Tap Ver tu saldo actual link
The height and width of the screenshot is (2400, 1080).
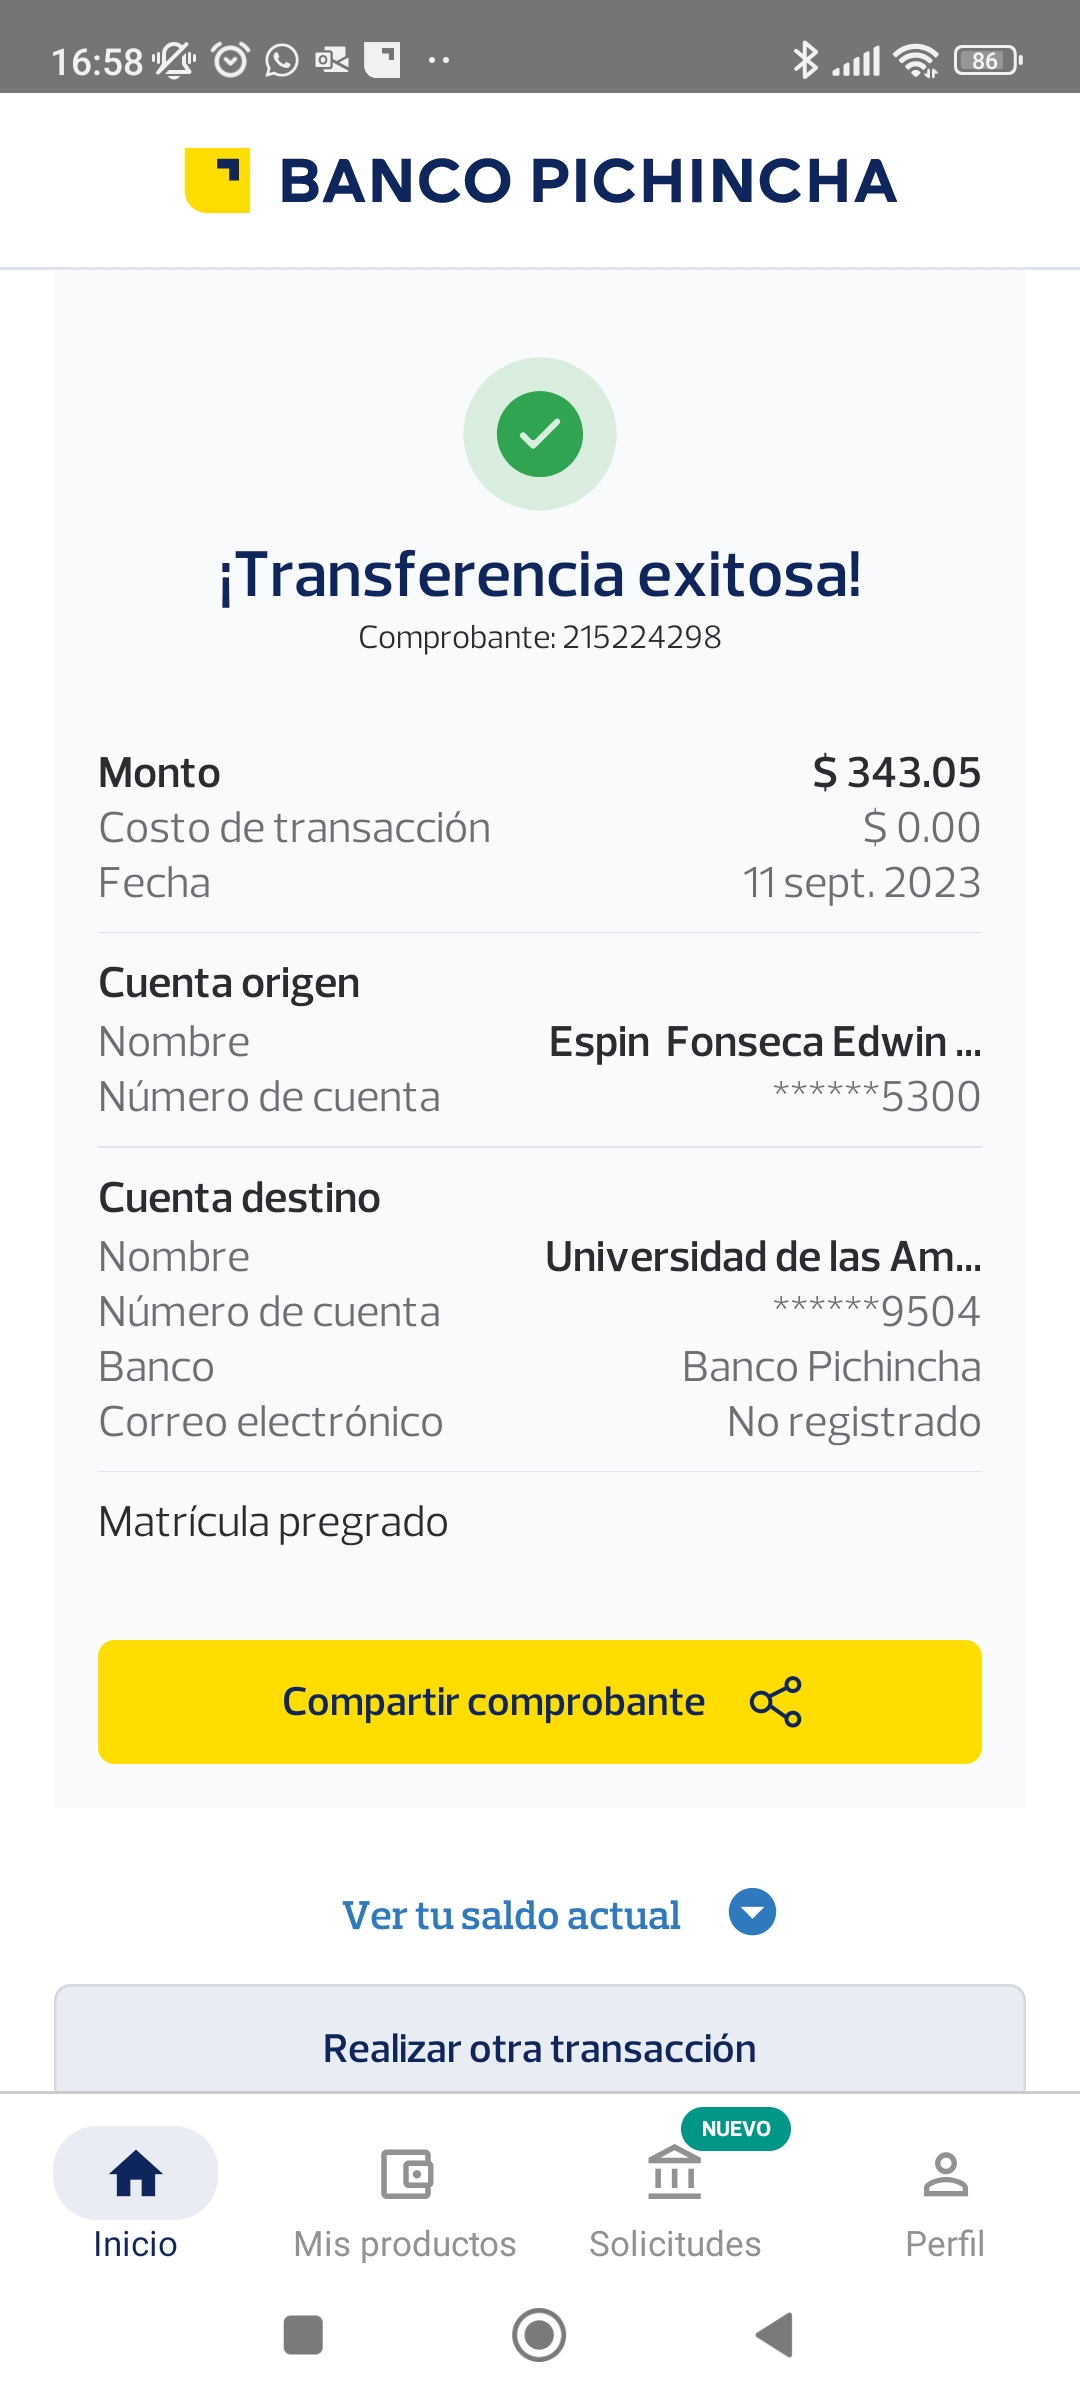(x=511, y=1915)
